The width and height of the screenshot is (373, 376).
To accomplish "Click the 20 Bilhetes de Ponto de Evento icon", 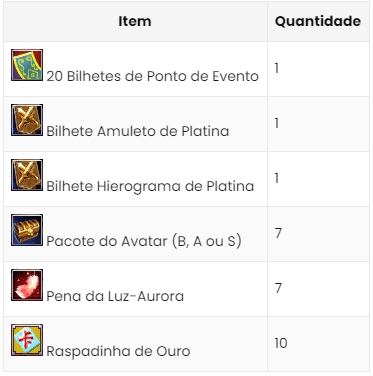I will coord(27,65).
